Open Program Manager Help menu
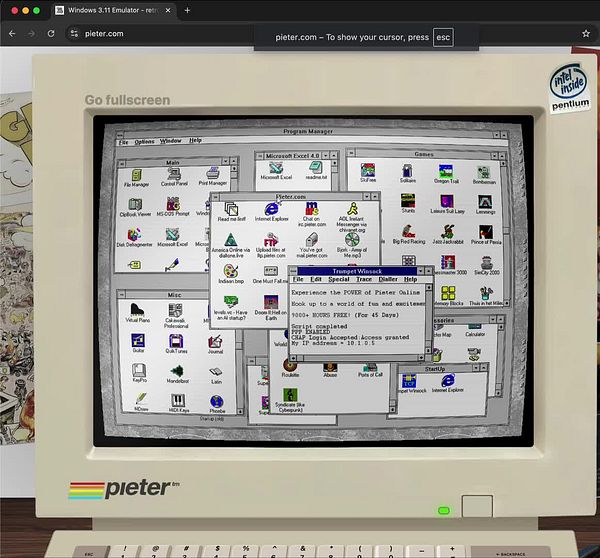The width and height of the screenshot is (600, 558). 195,140
